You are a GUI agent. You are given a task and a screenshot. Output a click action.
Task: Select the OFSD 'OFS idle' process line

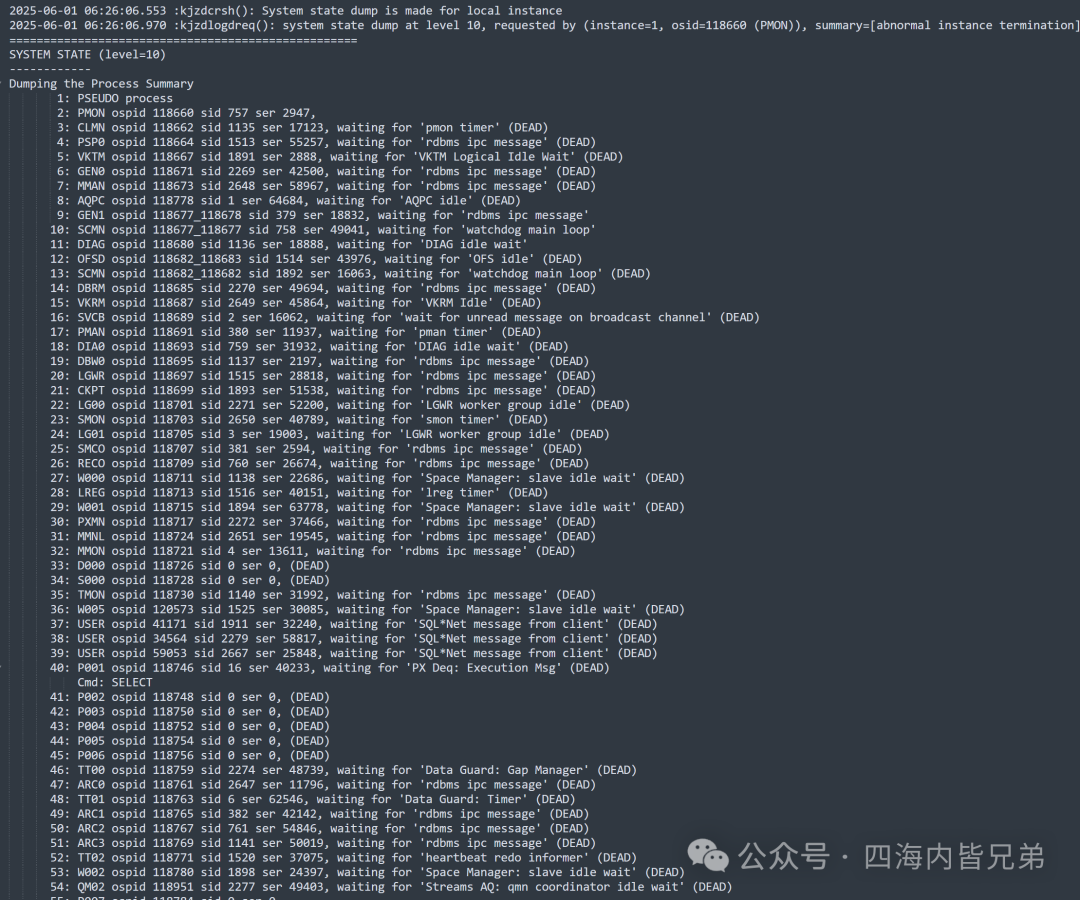click(x=316, y=259)
